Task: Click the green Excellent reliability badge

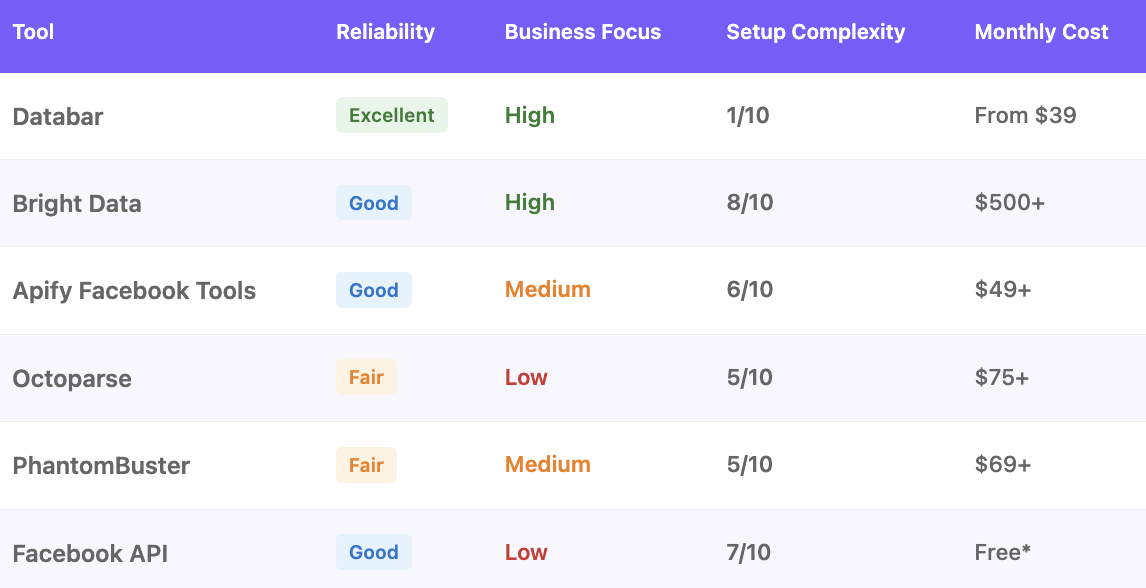Action: click(x=392, y=115)
